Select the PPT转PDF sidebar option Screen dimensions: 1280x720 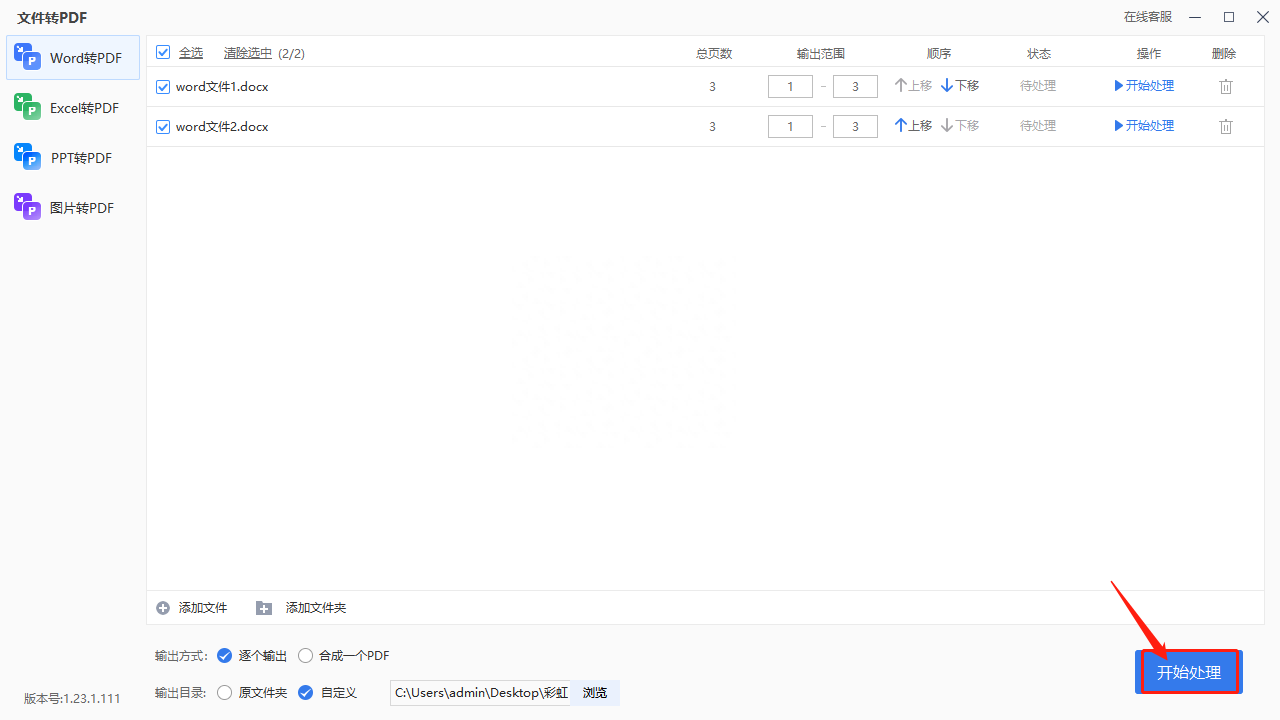[x=73, y=158]
